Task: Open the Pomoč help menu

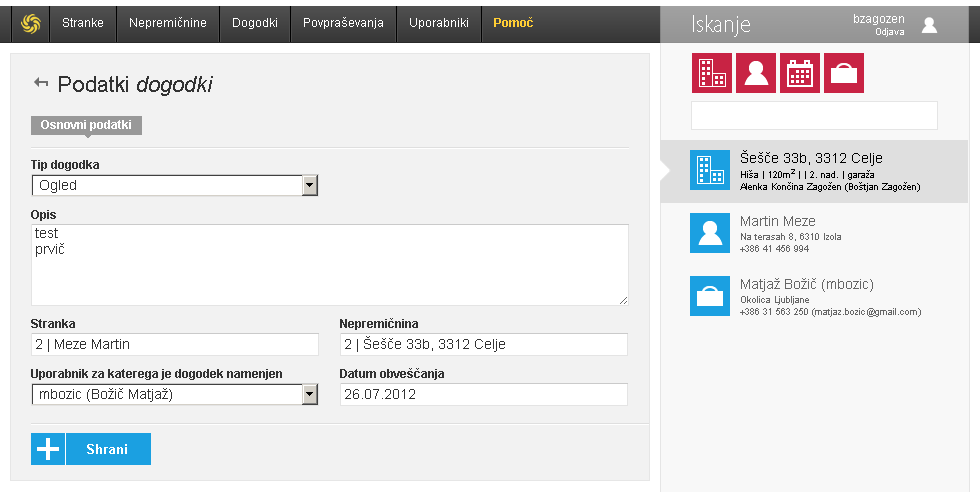Action: 513,23
